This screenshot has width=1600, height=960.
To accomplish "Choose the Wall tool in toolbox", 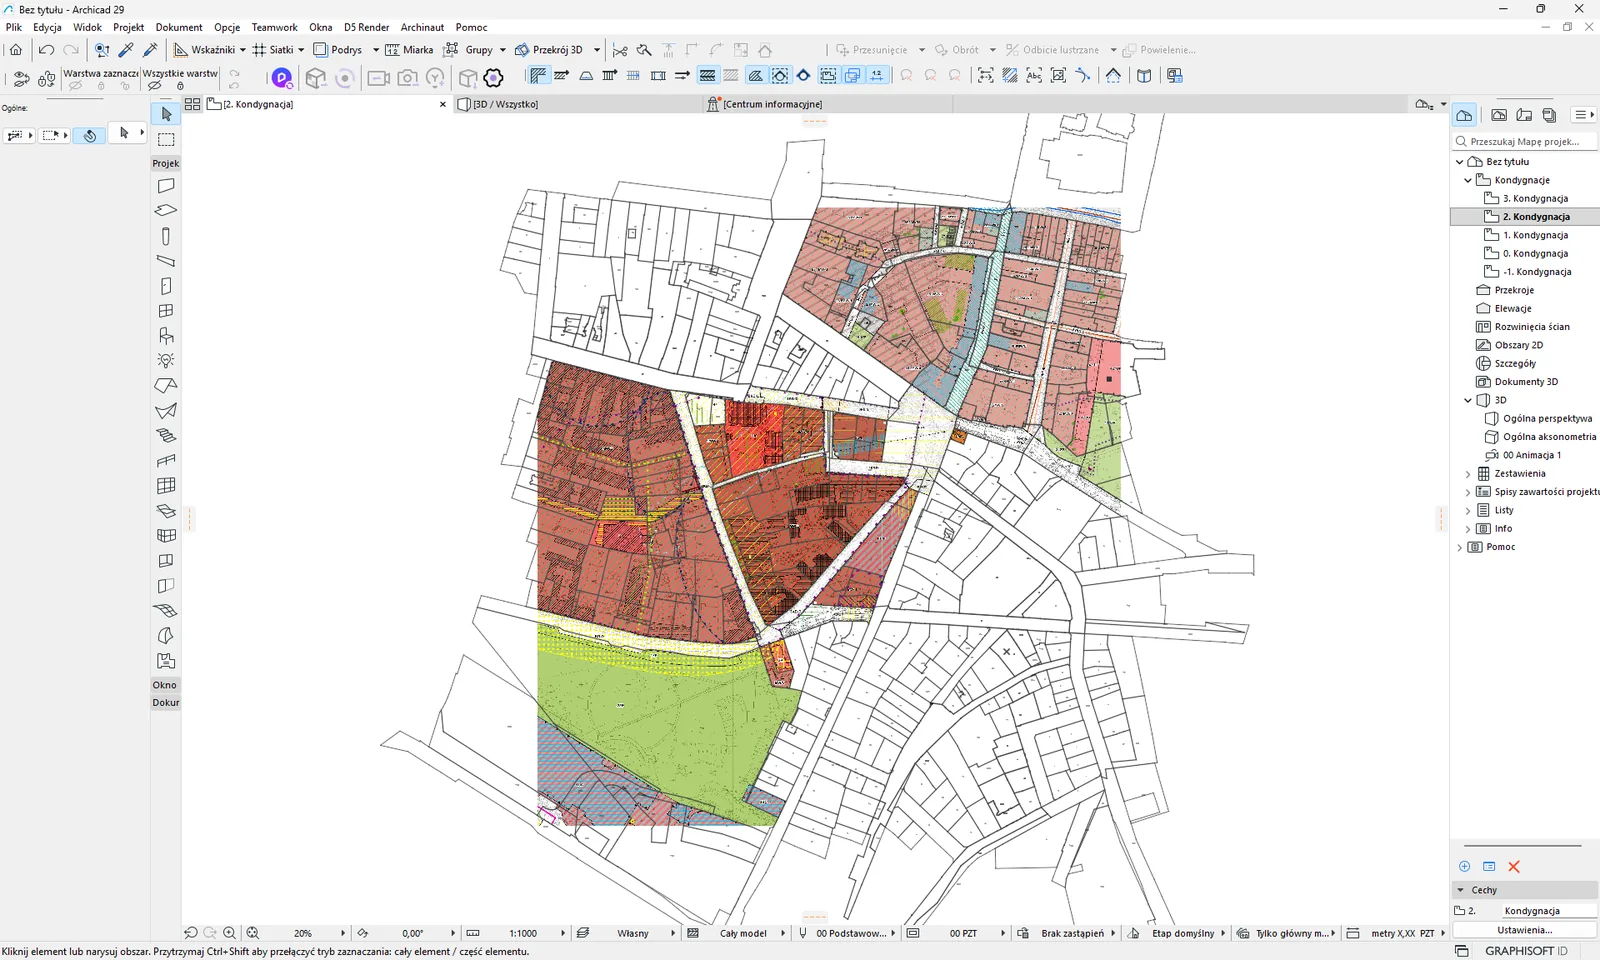I will (x=166, y=186).
